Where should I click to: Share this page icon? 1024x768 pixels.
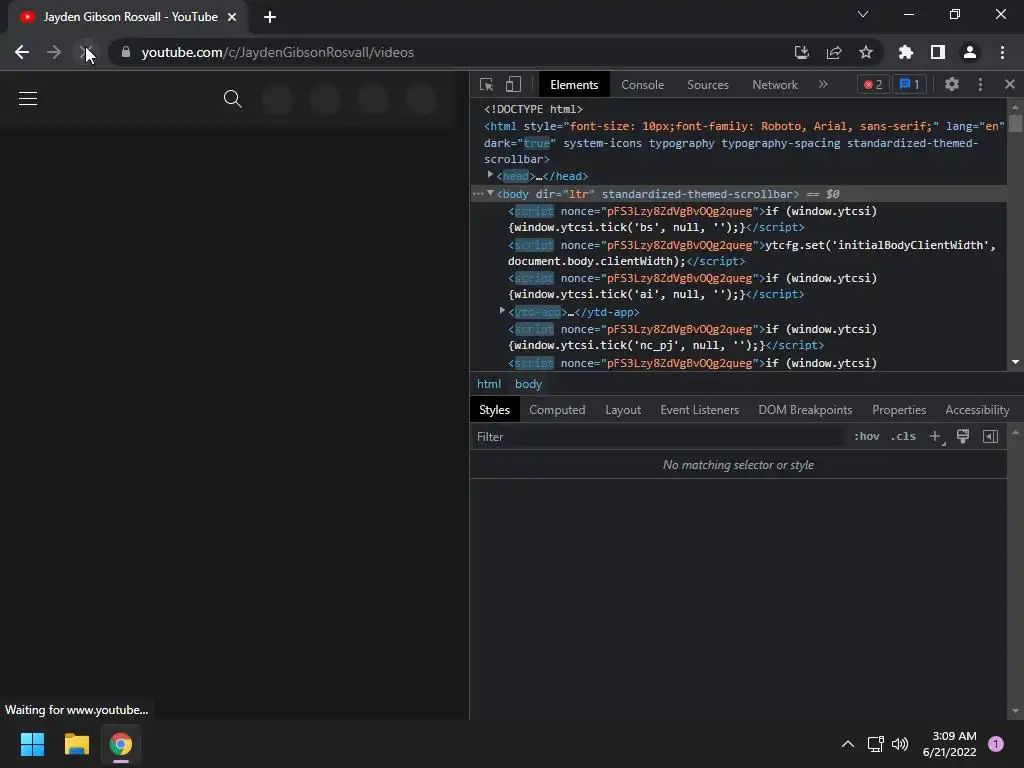tap(834, 52)
